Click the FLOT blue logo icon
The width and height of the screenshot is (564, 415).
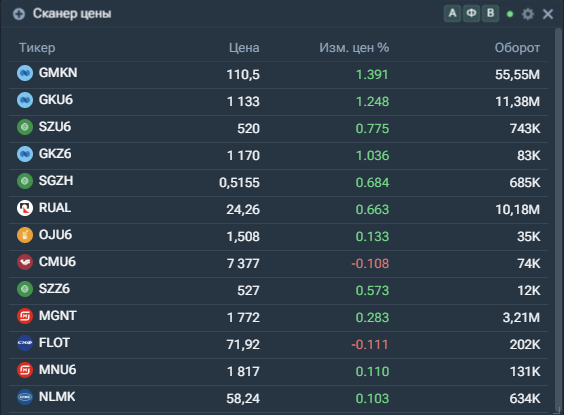pyautogui.click(x=25, y=343)
